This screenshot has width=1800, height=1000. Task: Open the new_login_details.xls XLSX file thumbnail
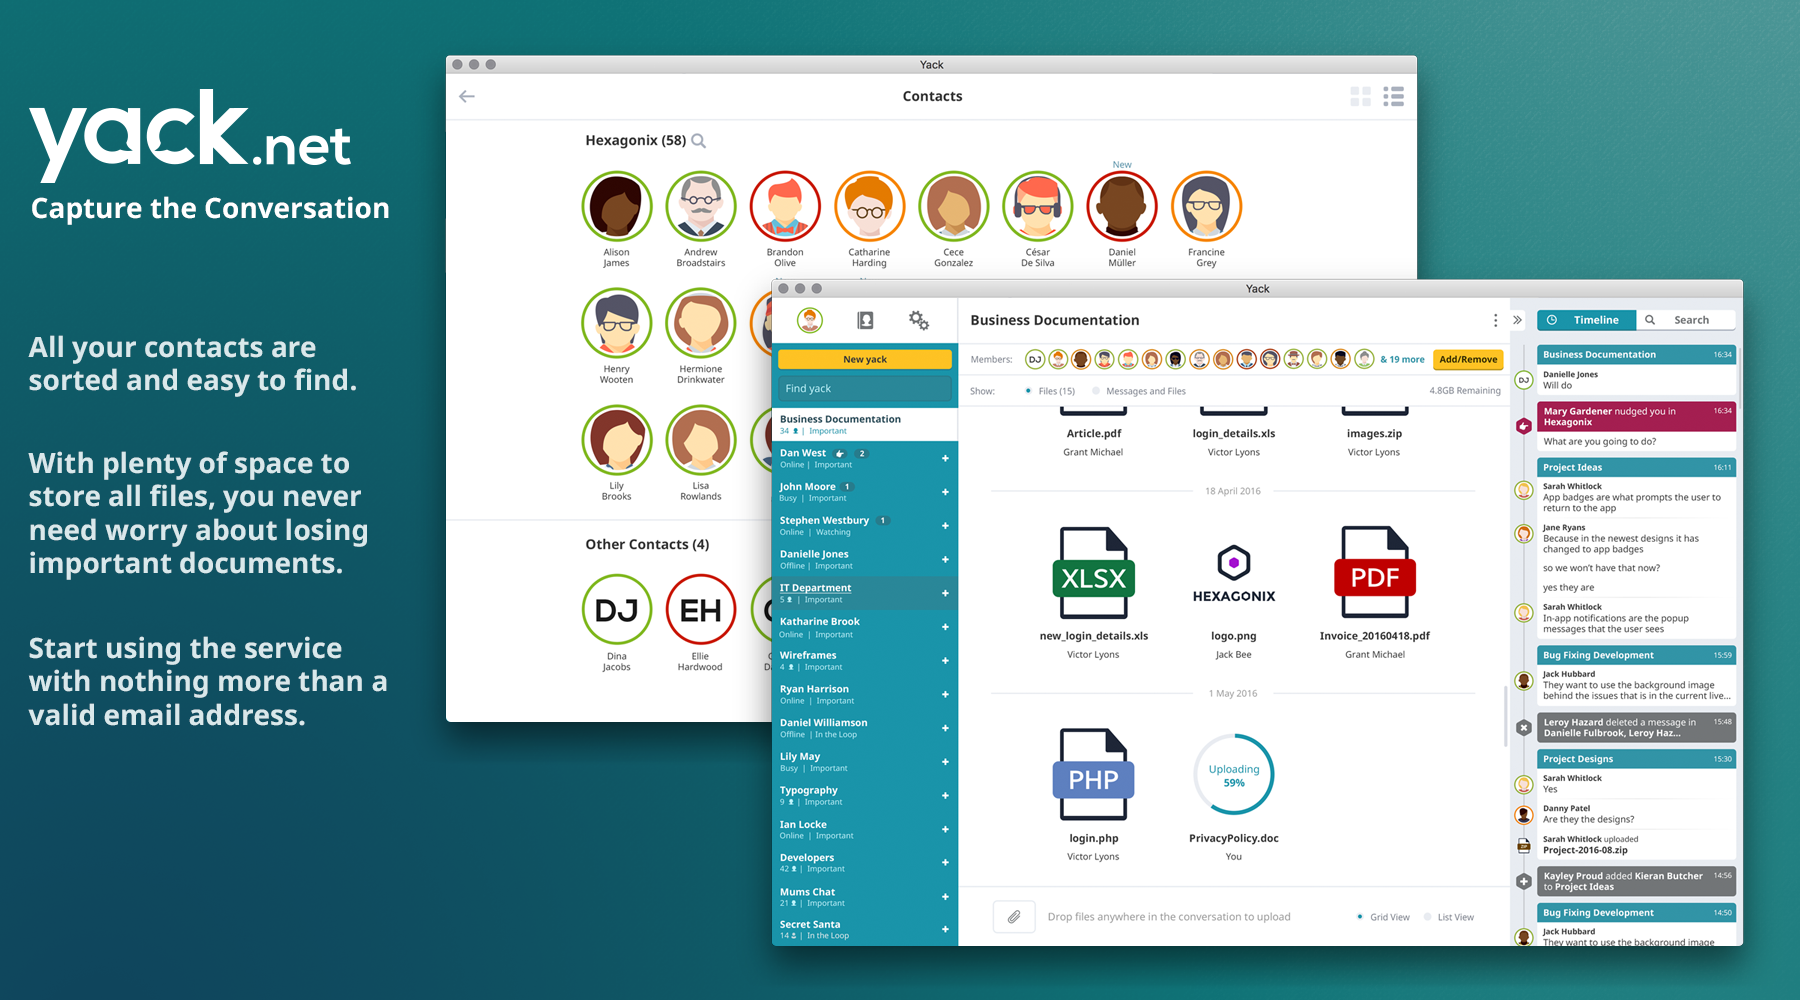point(1093,573)
